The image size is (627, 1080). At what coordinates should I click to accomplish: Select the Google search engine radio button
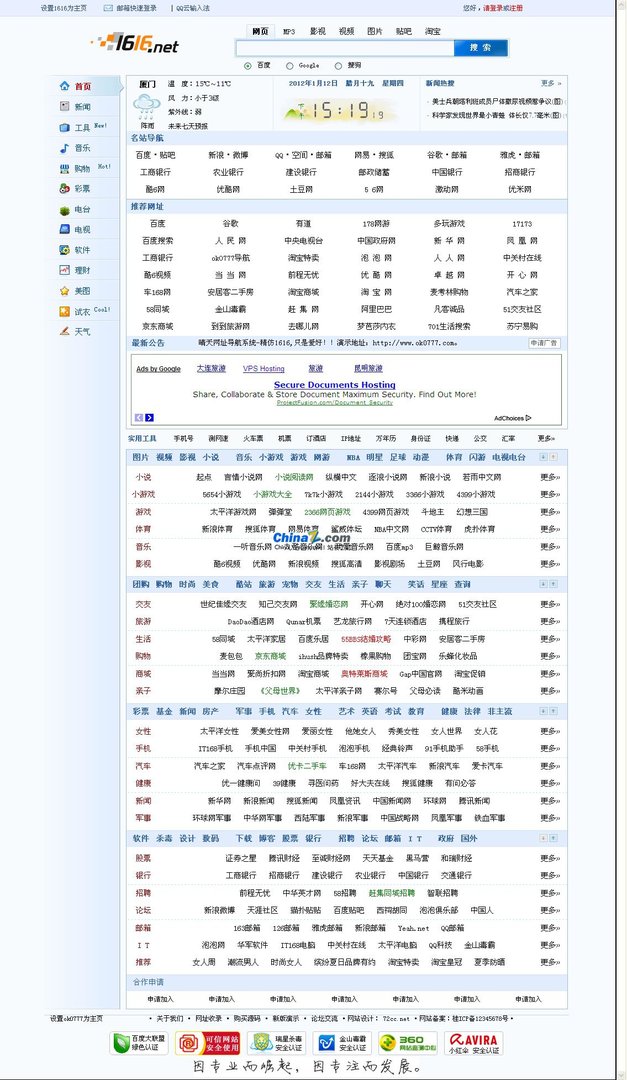[289, 66]
